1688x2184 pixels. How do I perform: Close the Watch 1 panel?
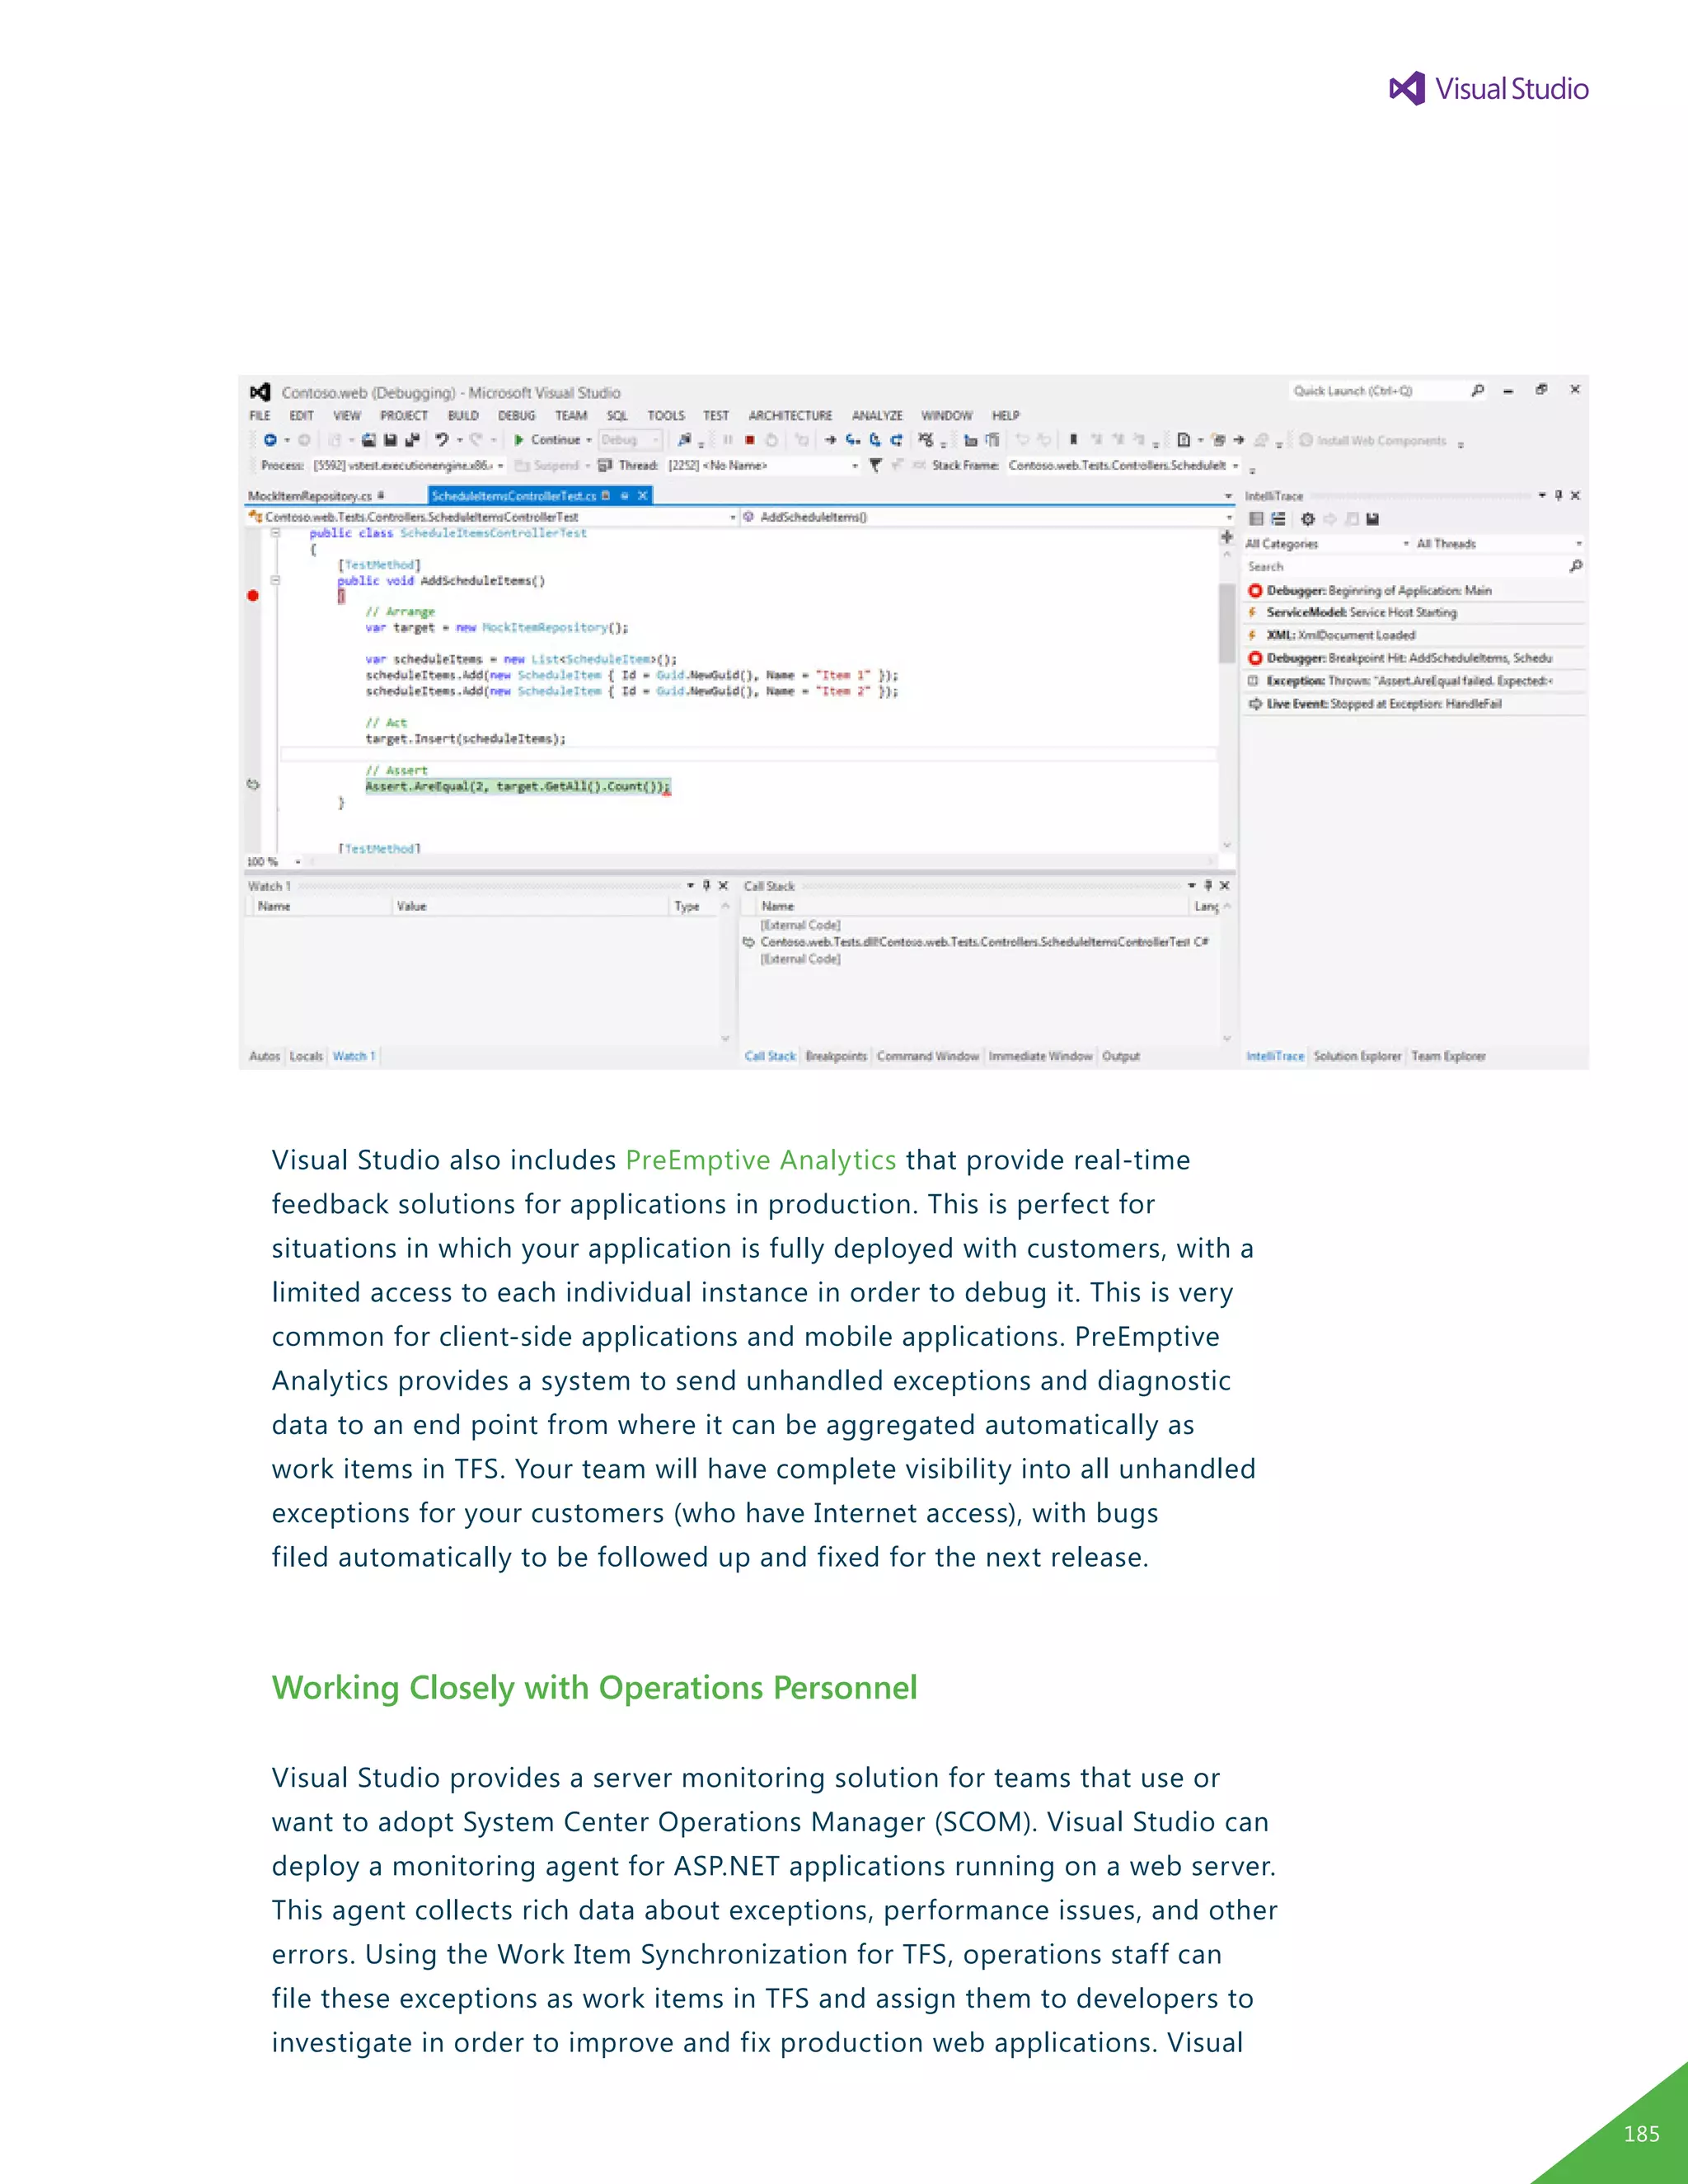click(723, 886)
